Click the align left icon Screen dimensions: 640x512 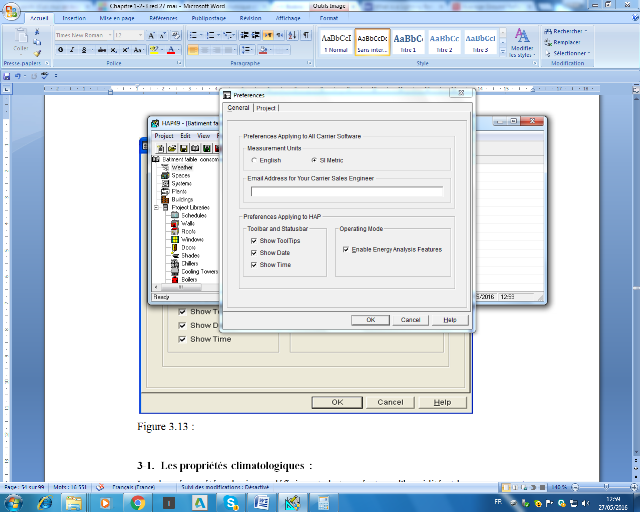pyautogui.click(x=193, y=50)
